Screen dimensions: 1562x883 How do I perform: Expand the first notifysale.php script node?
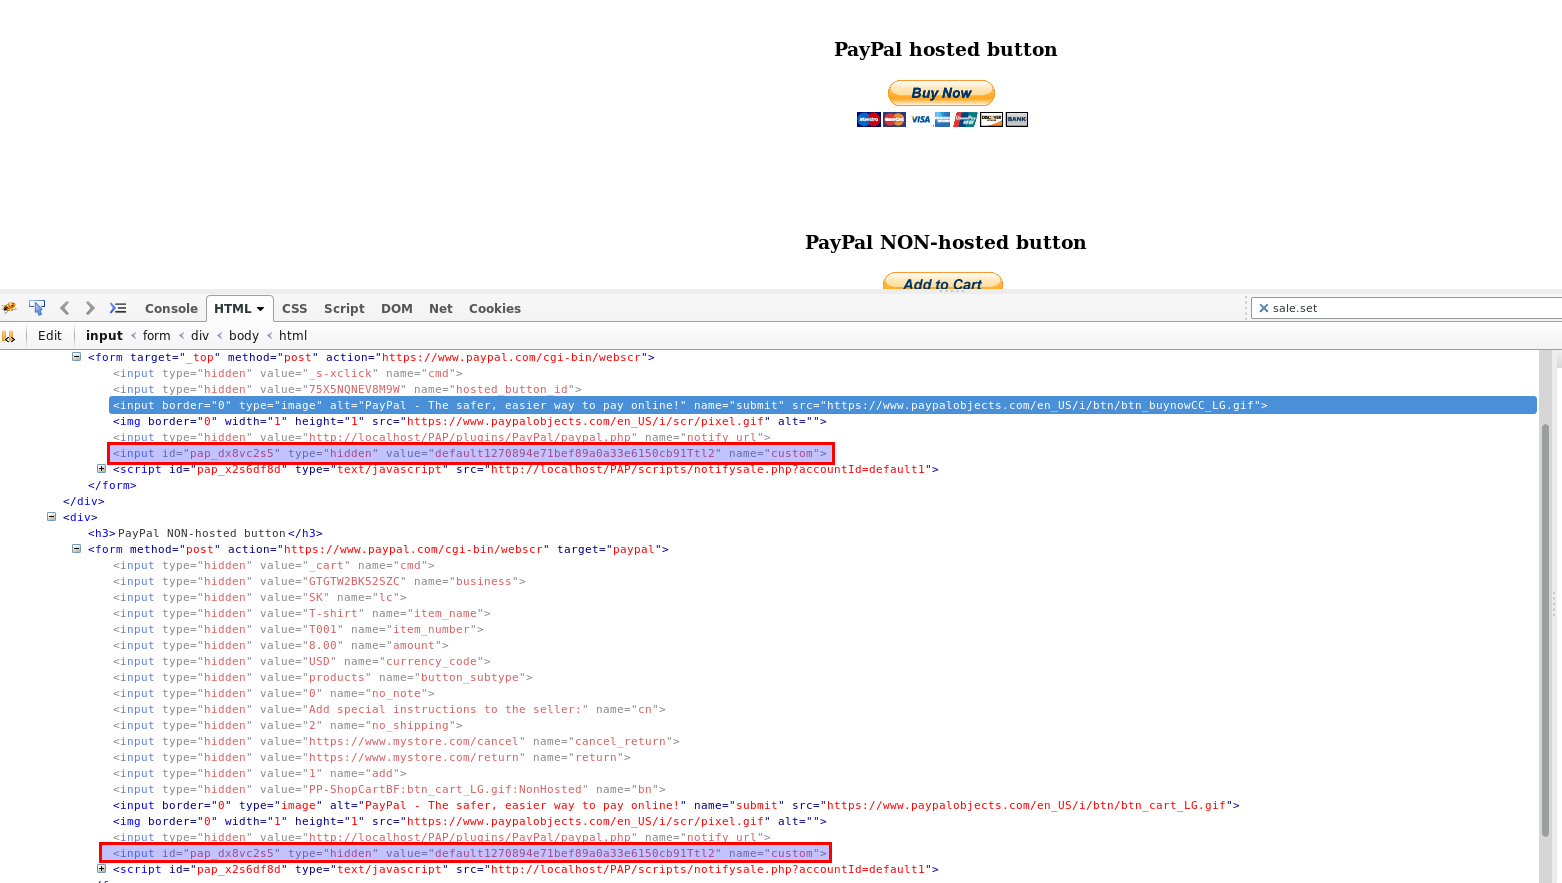[x=101, y=469]
